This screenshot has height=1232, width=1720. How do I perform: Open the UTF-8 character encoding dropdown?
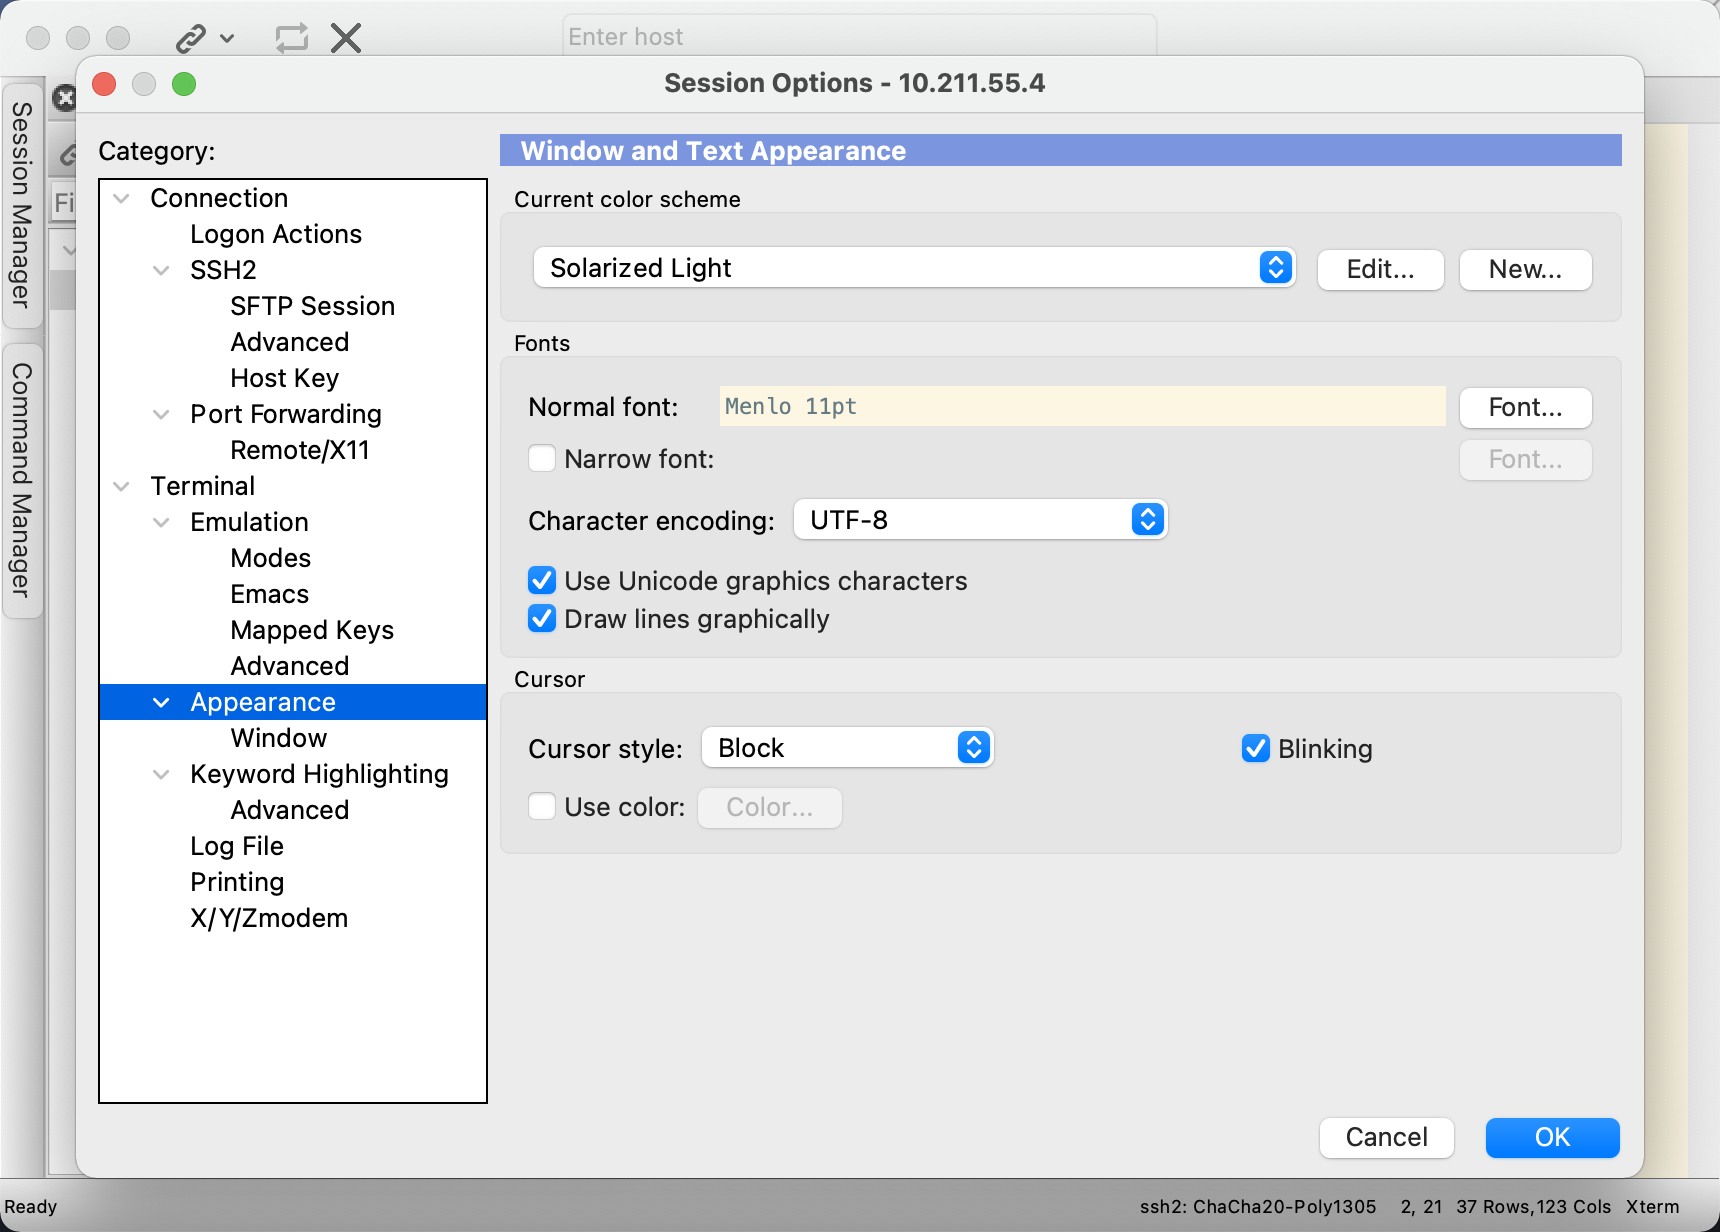tap(1146, 519)
